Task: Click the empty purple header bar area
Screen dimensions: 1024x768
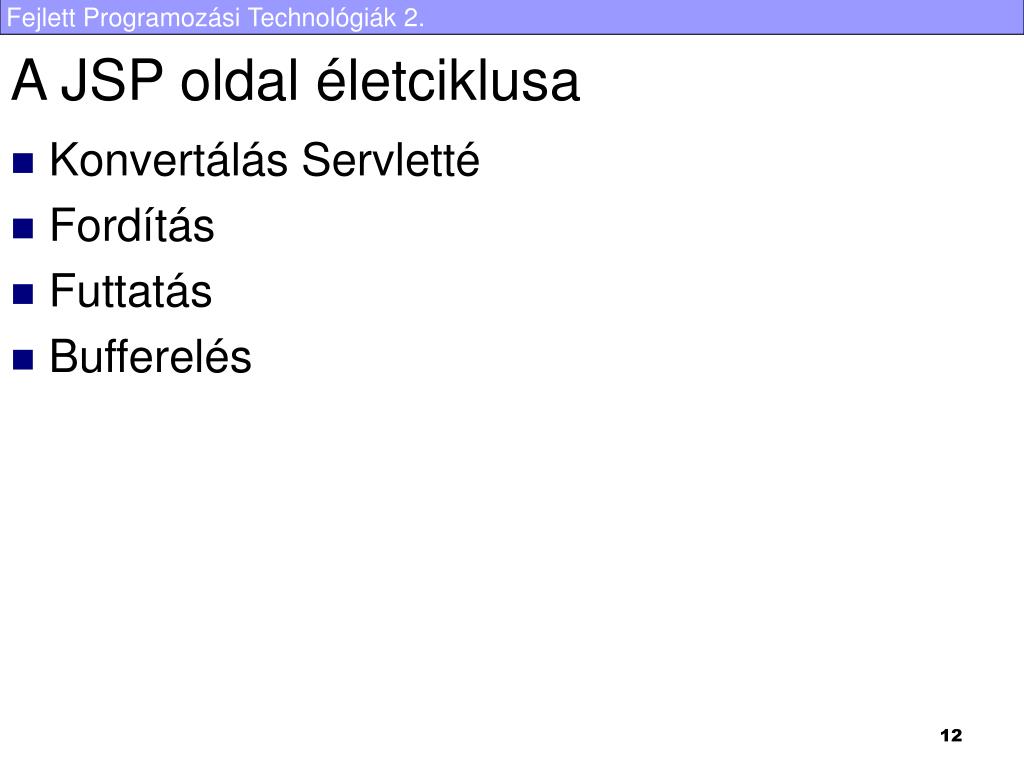Action: (x=718, y=17)
